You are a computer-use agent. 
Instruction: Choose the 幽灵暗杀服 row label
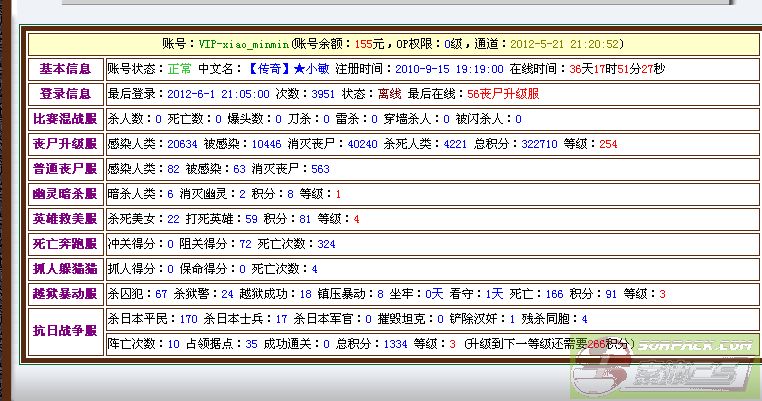coord(64,194)
